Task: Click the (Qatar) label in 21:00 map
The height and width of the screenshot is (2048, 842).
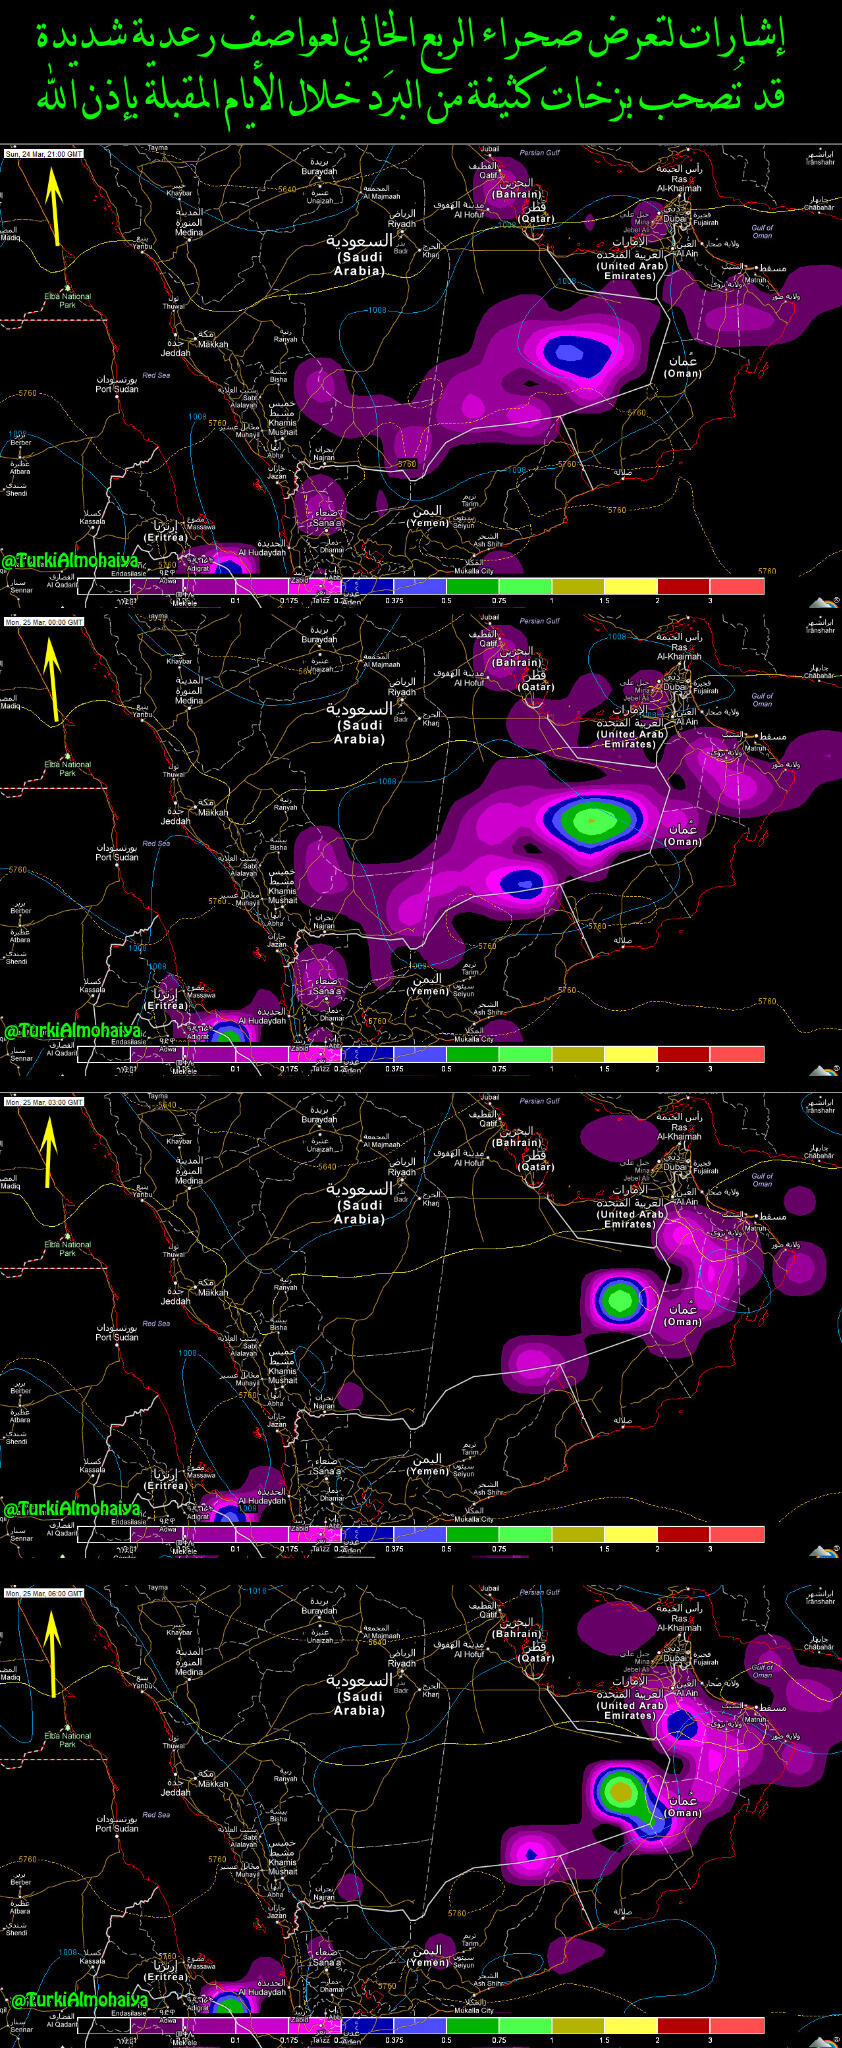Action: [x=536, y=219]
